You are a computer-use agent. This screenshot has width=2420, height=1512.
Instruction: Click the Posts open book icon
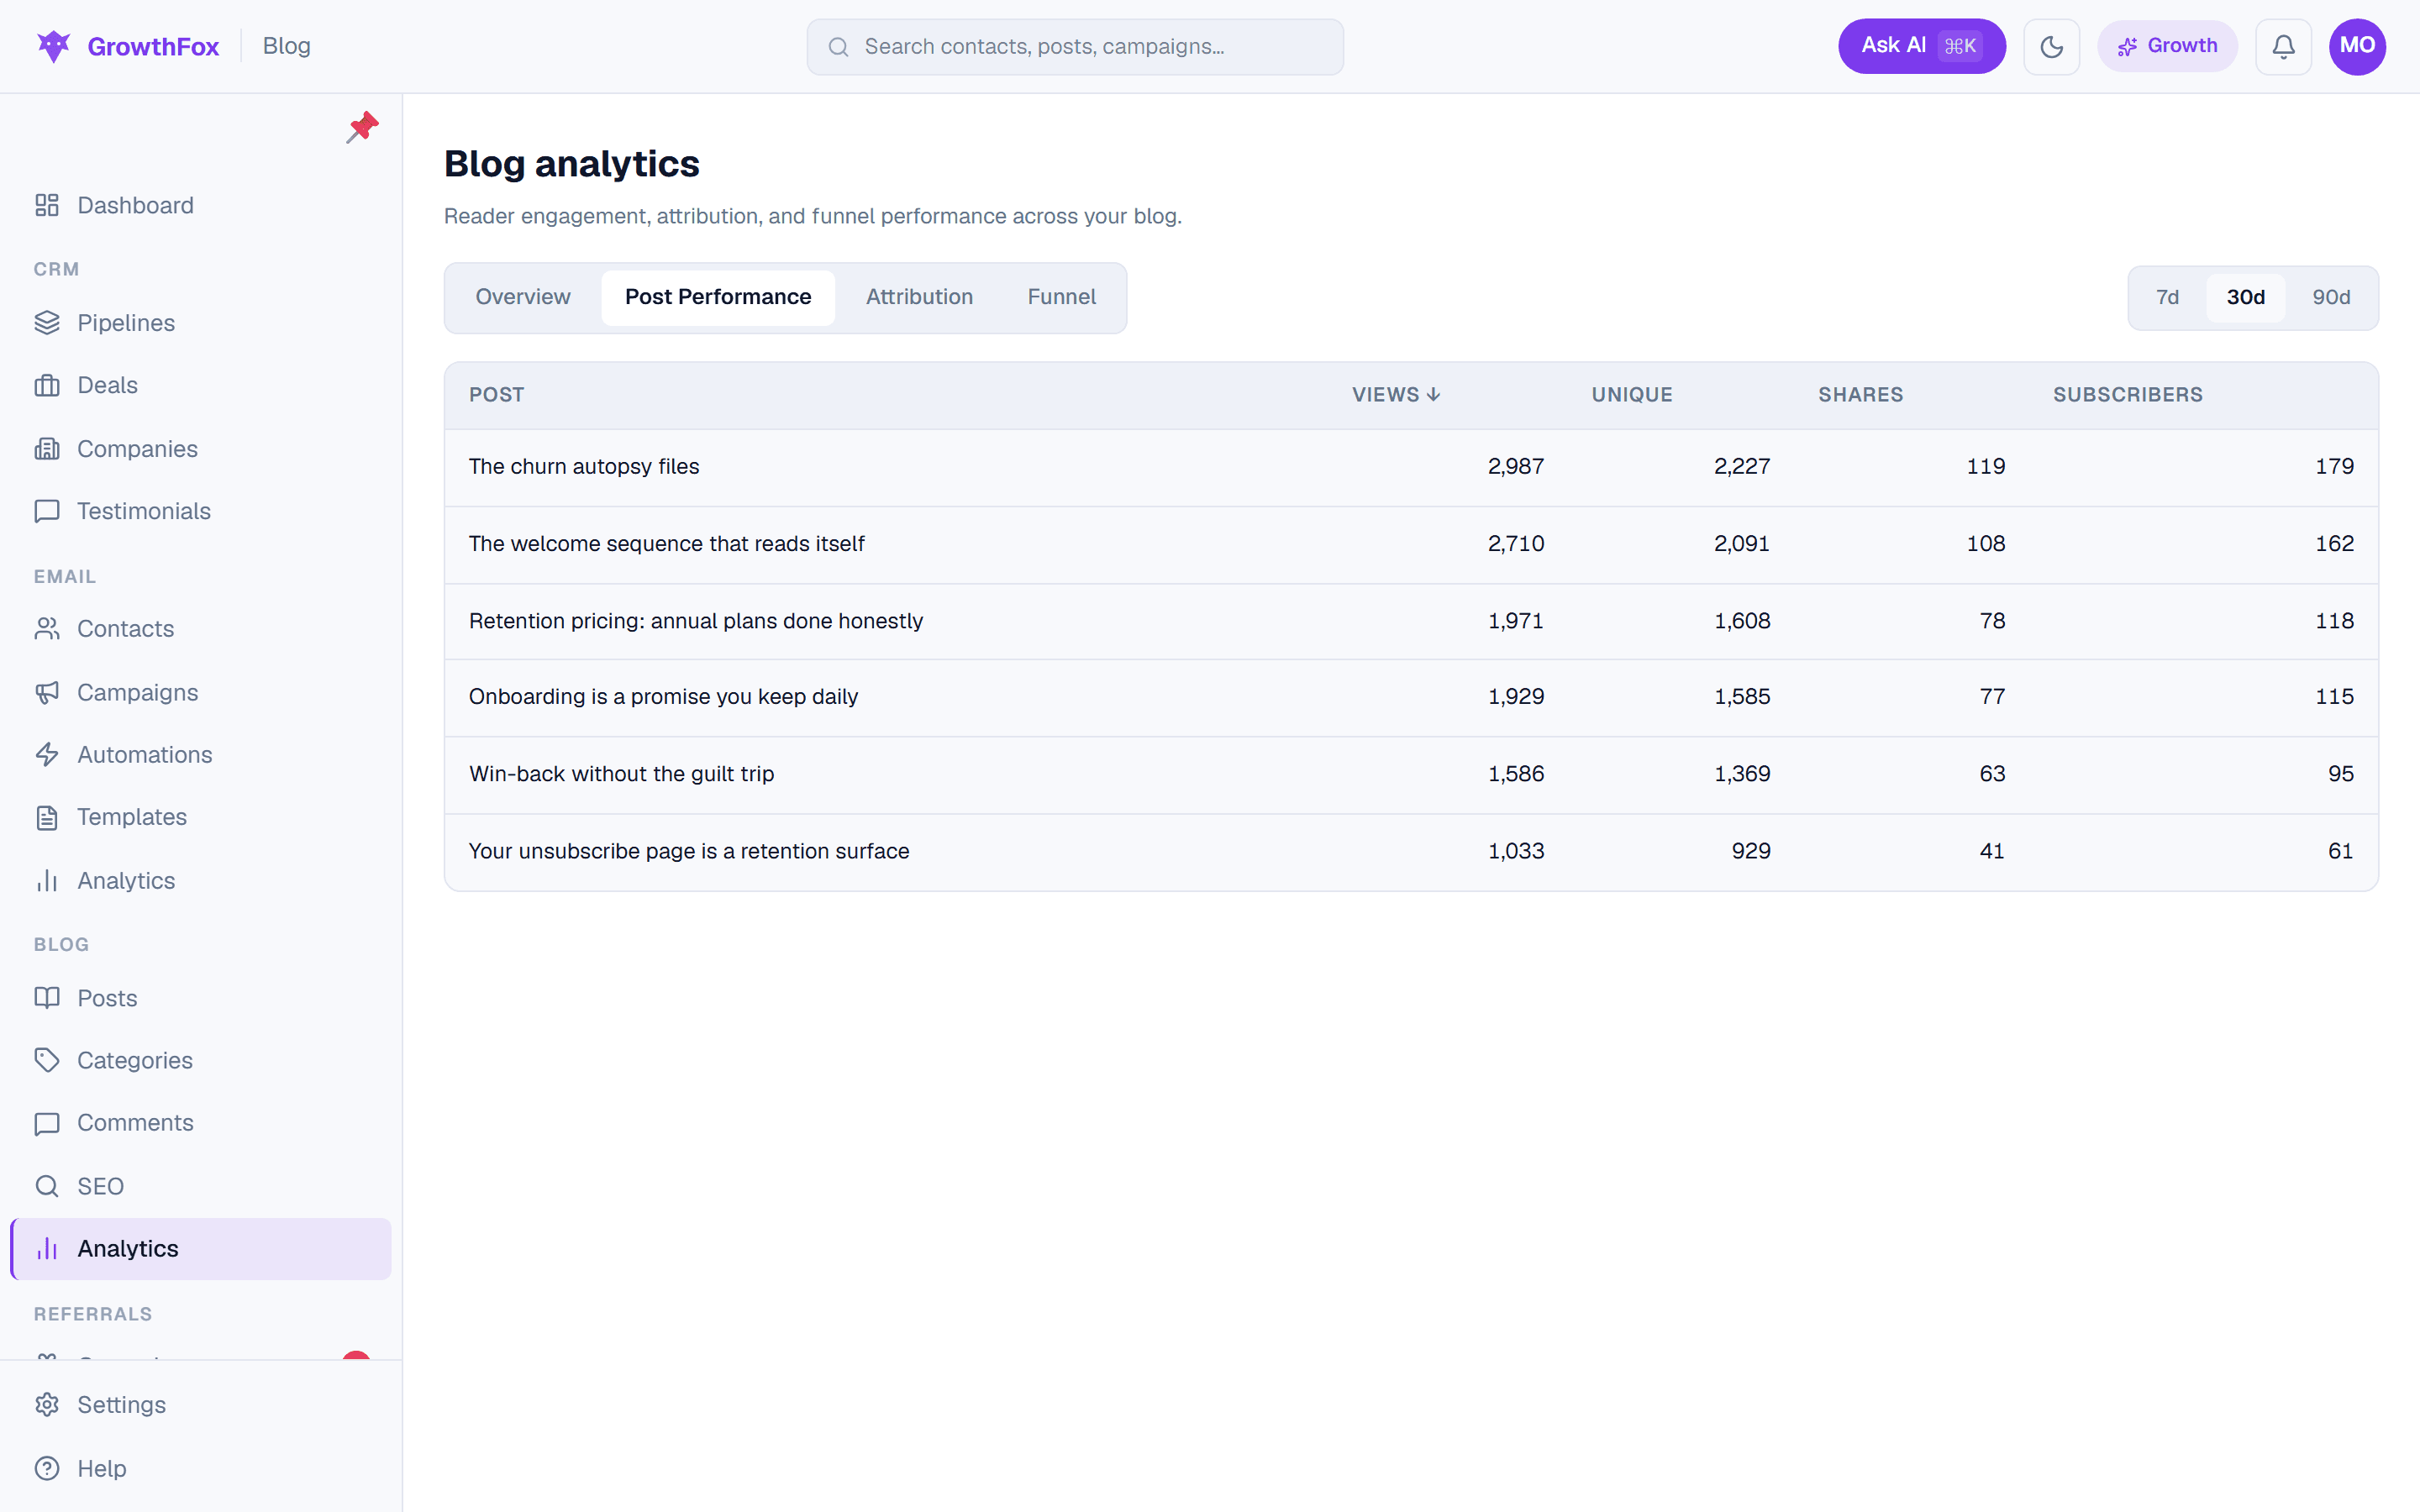(47, 998)
